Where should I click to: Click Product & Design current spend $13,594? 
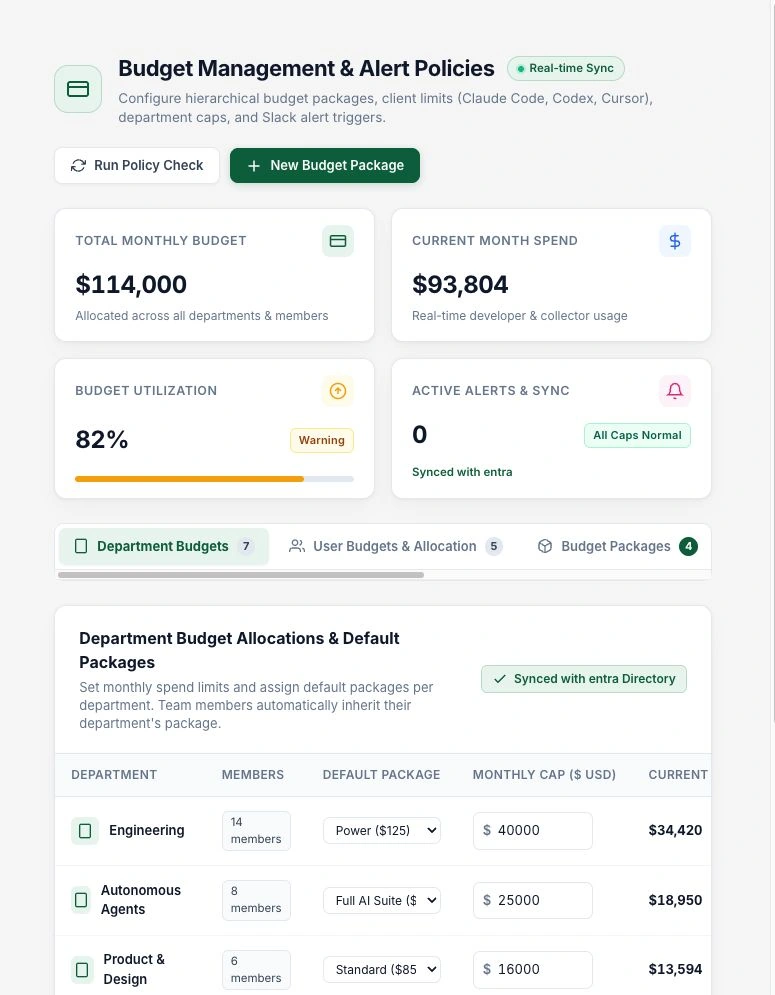tap(675, 970)
